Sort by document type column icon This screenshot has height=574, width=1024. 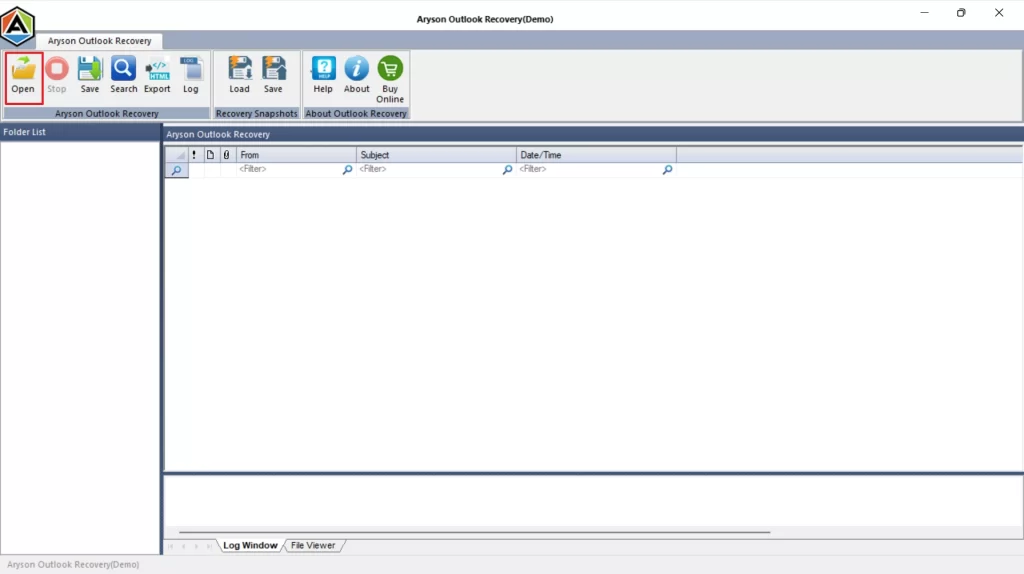210,155
